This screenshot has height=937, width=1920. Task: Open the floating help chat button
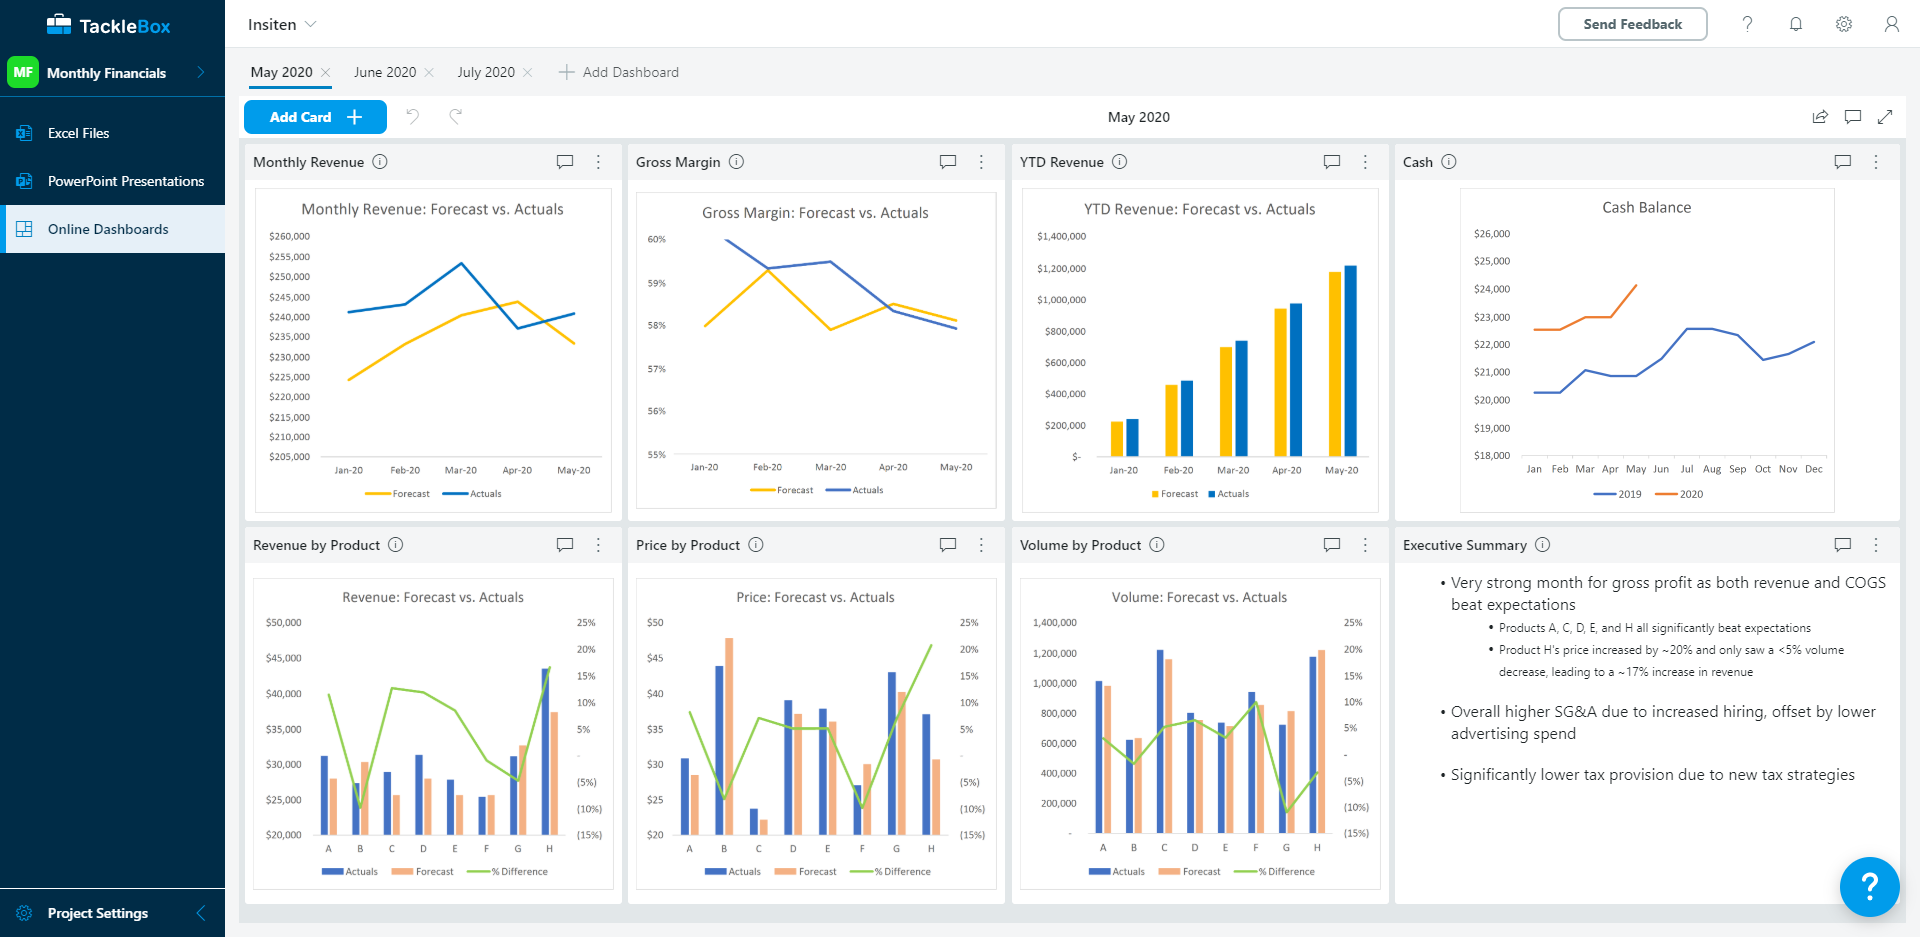pos(1869,886)
